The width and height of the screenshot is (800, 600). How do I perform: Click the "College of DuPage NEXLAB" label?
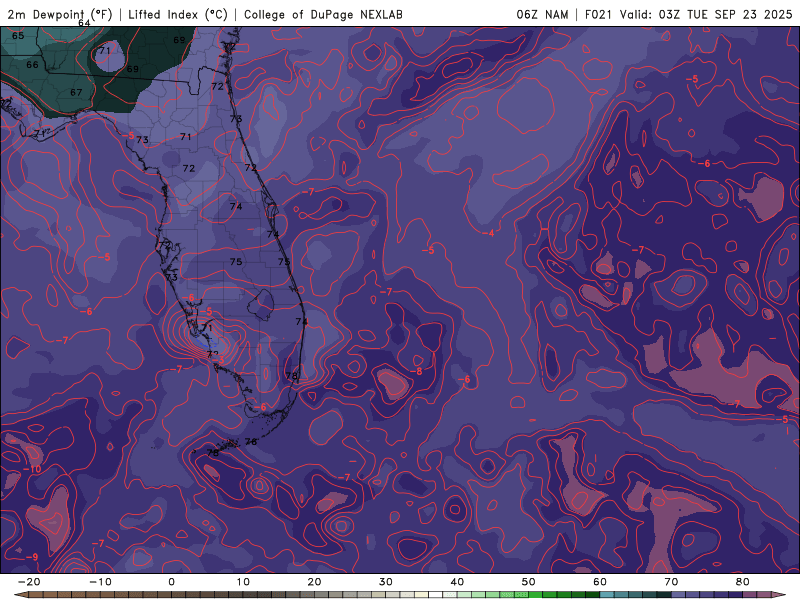[x=323, y=14]
